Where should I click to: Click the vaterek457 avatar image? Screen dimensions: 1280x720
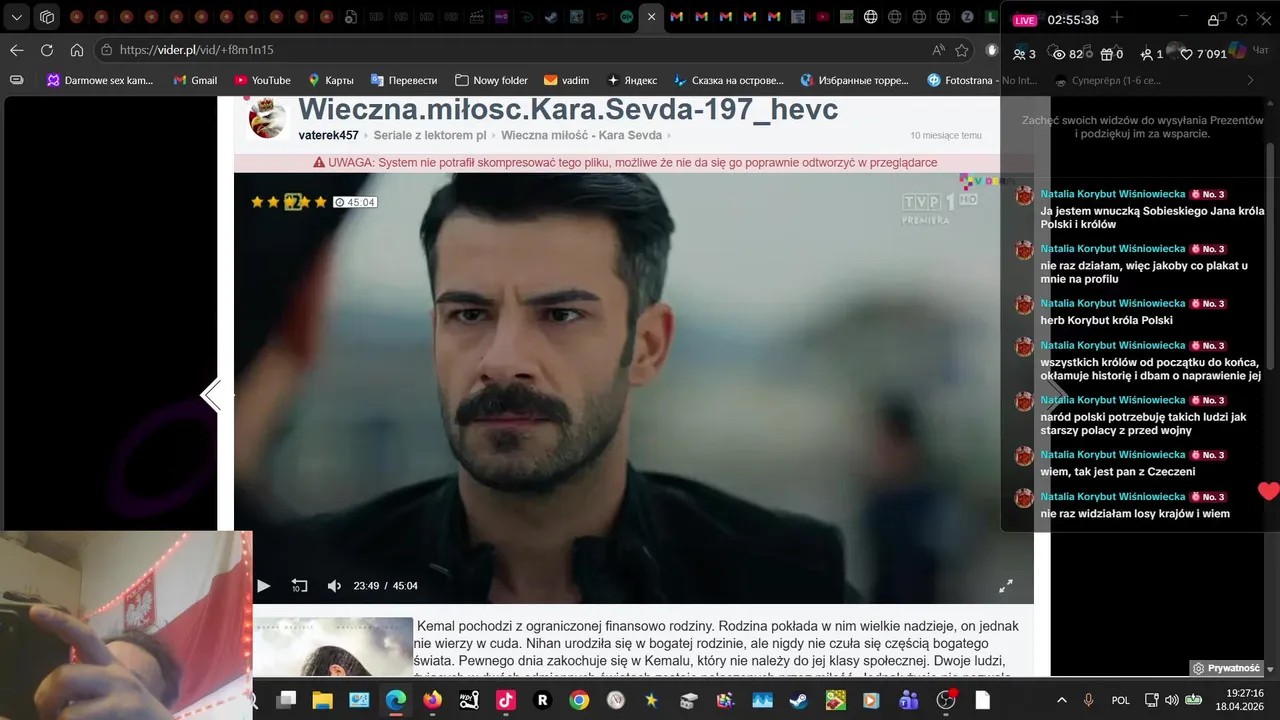[x=267, y=118]
